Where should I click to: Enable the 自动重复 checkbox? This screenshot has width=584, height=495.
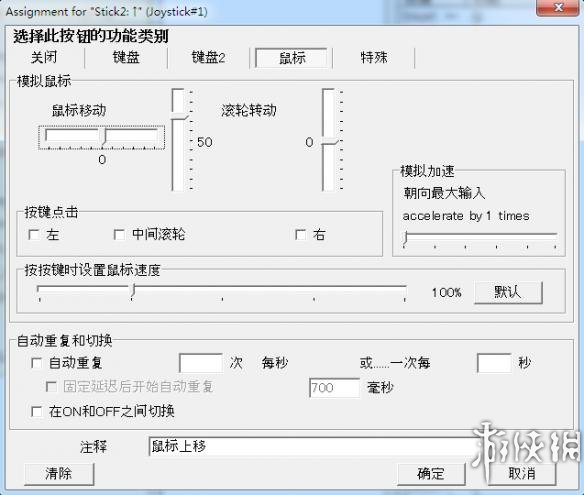pos(36,363)
